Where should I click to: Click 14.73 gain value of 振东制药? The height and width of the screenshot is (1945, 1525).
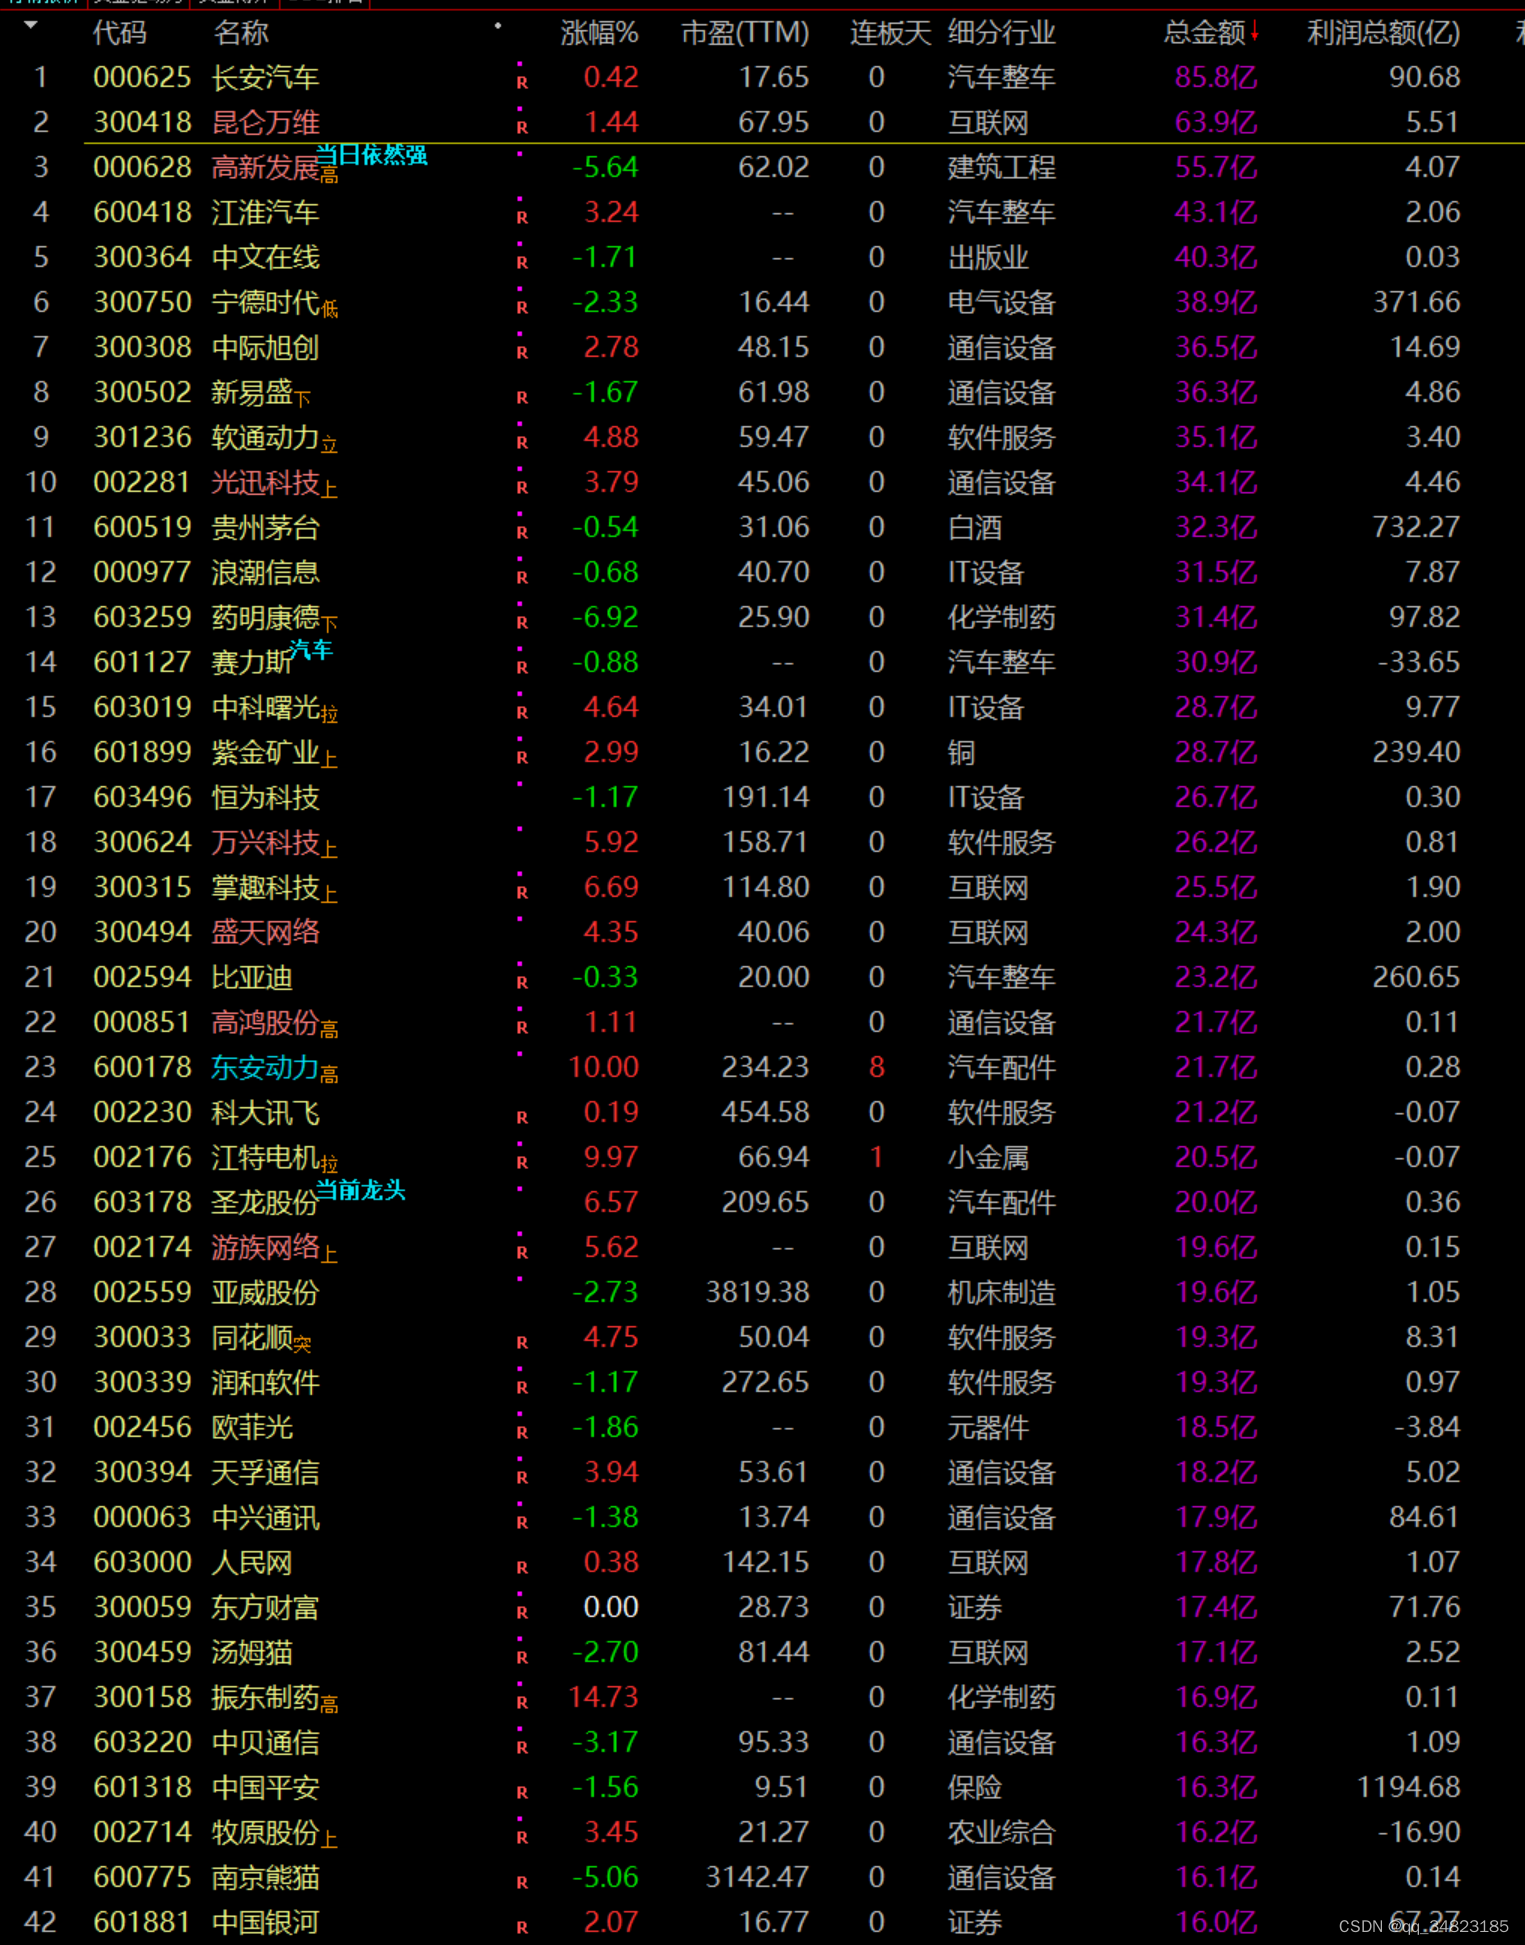click(x=603, y=1697)
